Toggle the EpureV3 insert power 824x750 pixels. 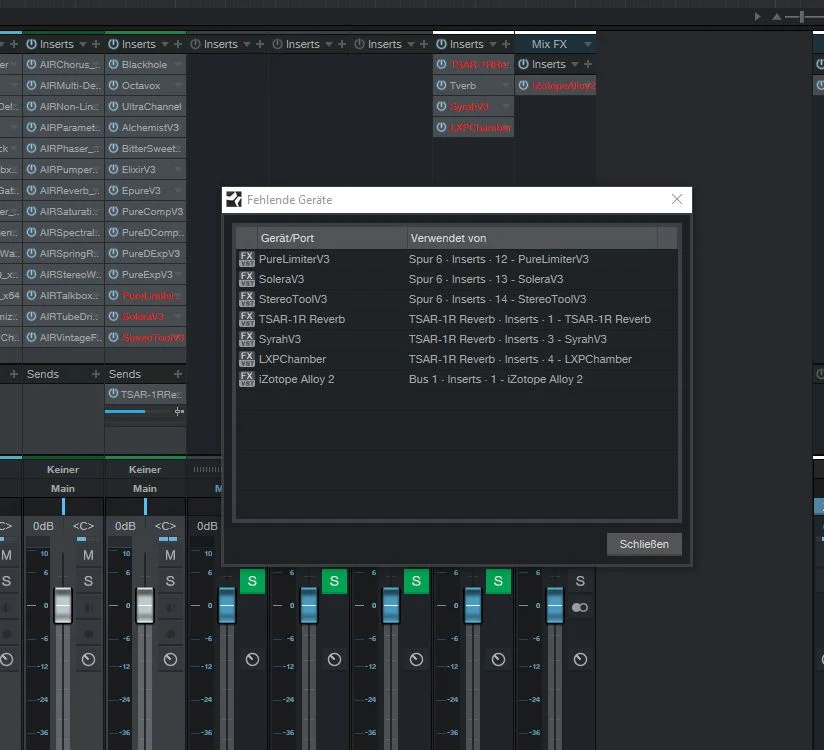click(x=114, y=190)
